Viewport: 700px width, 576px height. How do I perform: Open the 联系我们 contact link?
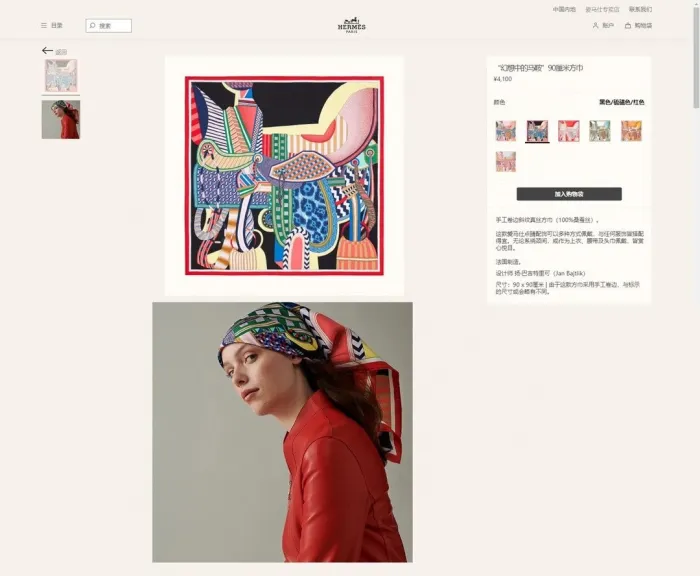click(x=640, y=9)
